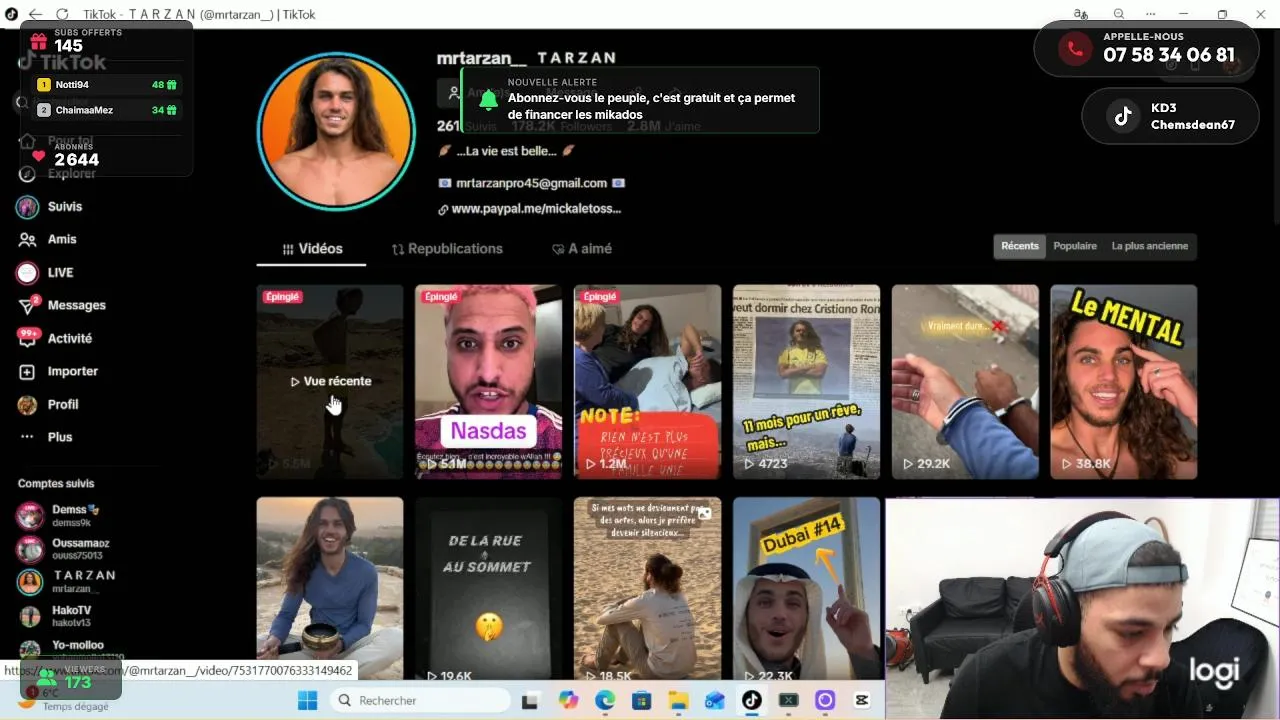The height and width of the screenshot is (720, 1280).
Task: Switch to the A aimé tab
Action: point(582,249)
